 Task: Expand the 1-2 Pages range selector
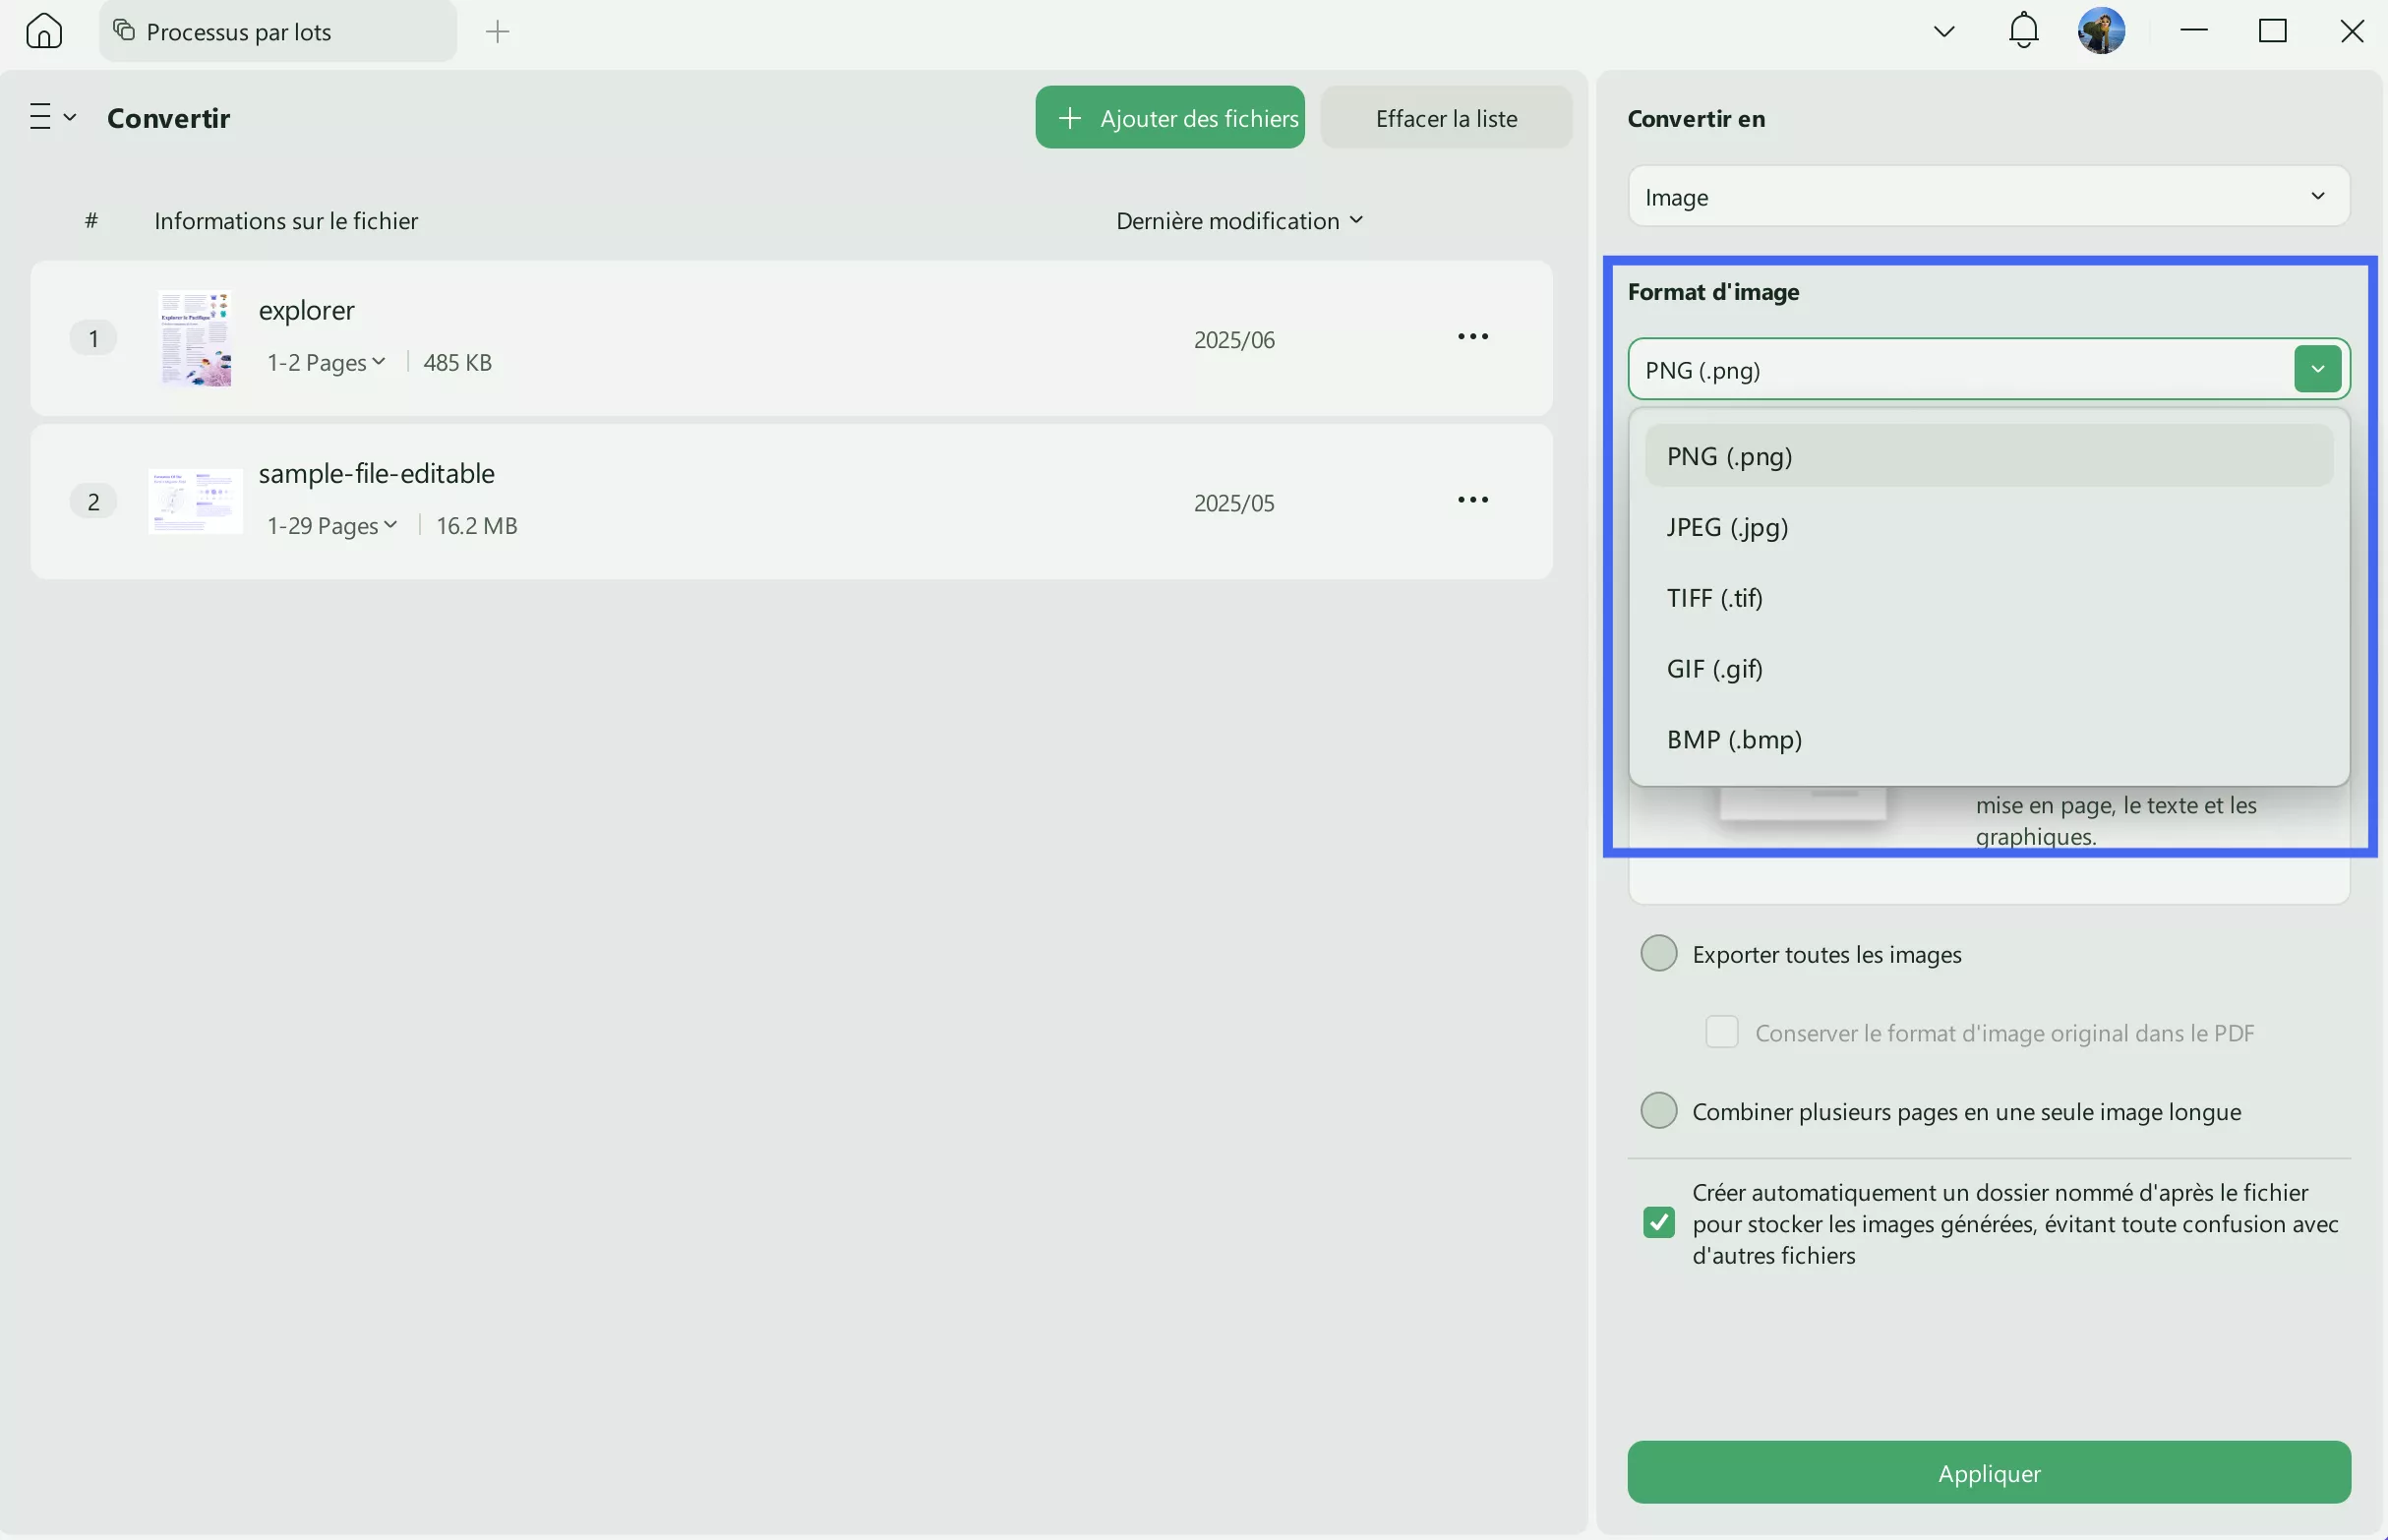[x=326, y=362]
